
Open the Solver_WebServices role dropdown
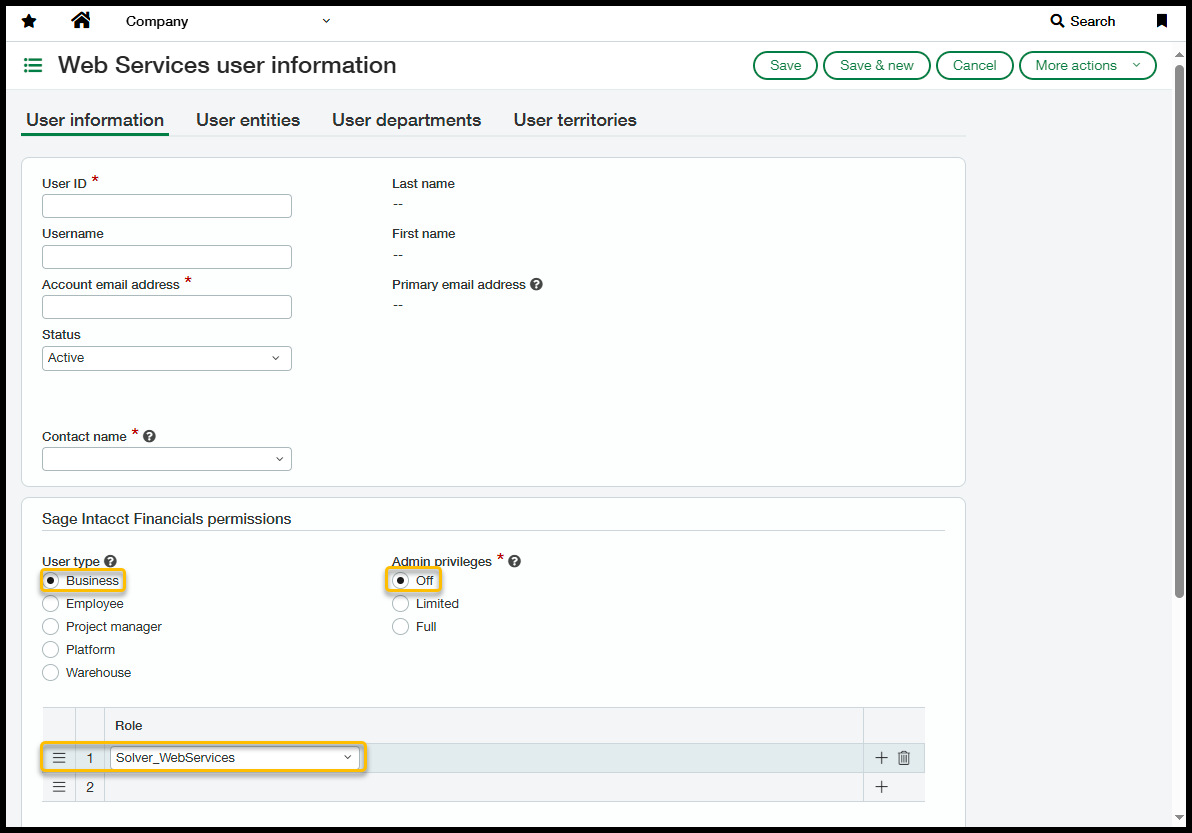coord(235,758)
